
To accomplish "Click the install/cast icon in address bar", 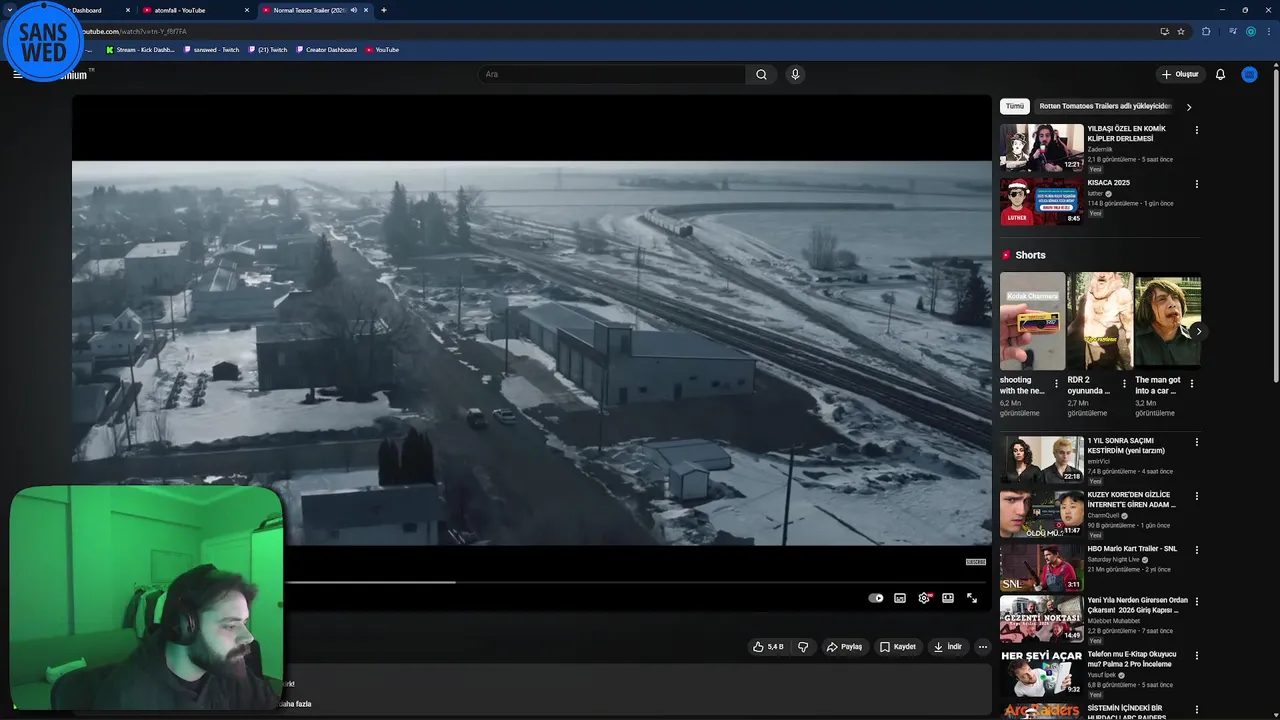I will (x=1164, y=31).
